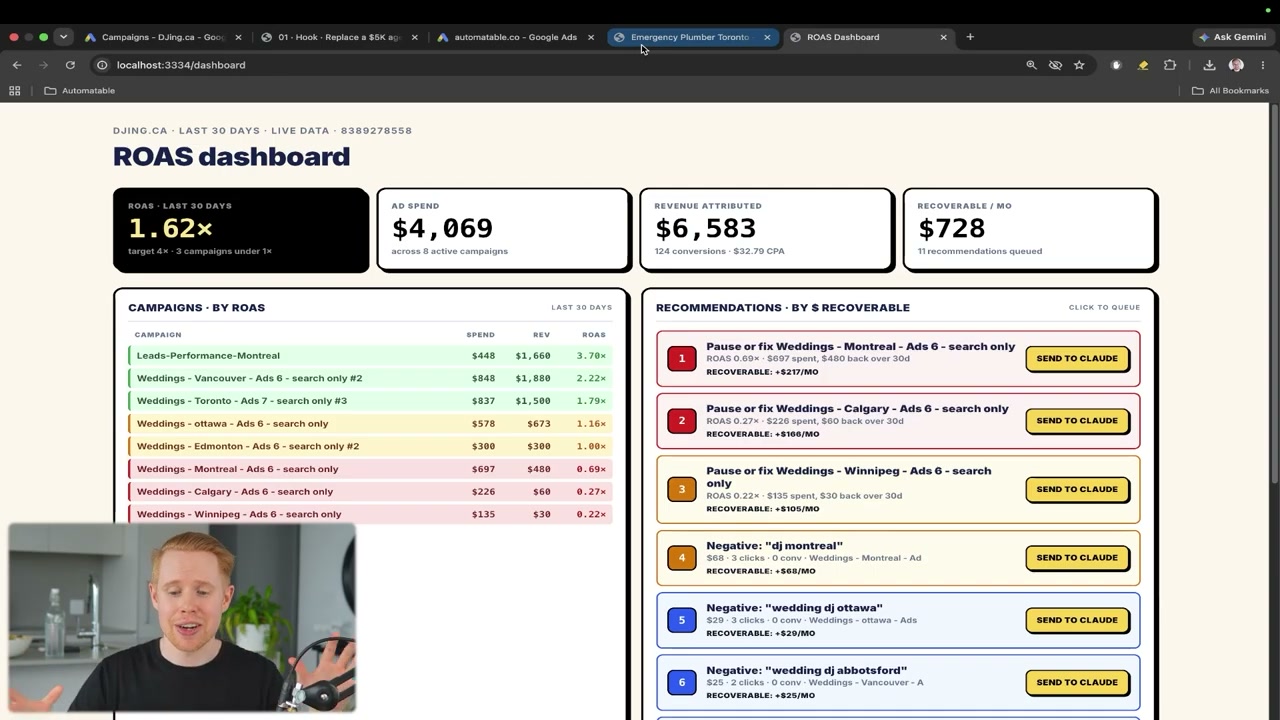Click the SPEND column header
Viewport: 1280px width, 720px height.
pyautogui.click(x=480, y=335)
